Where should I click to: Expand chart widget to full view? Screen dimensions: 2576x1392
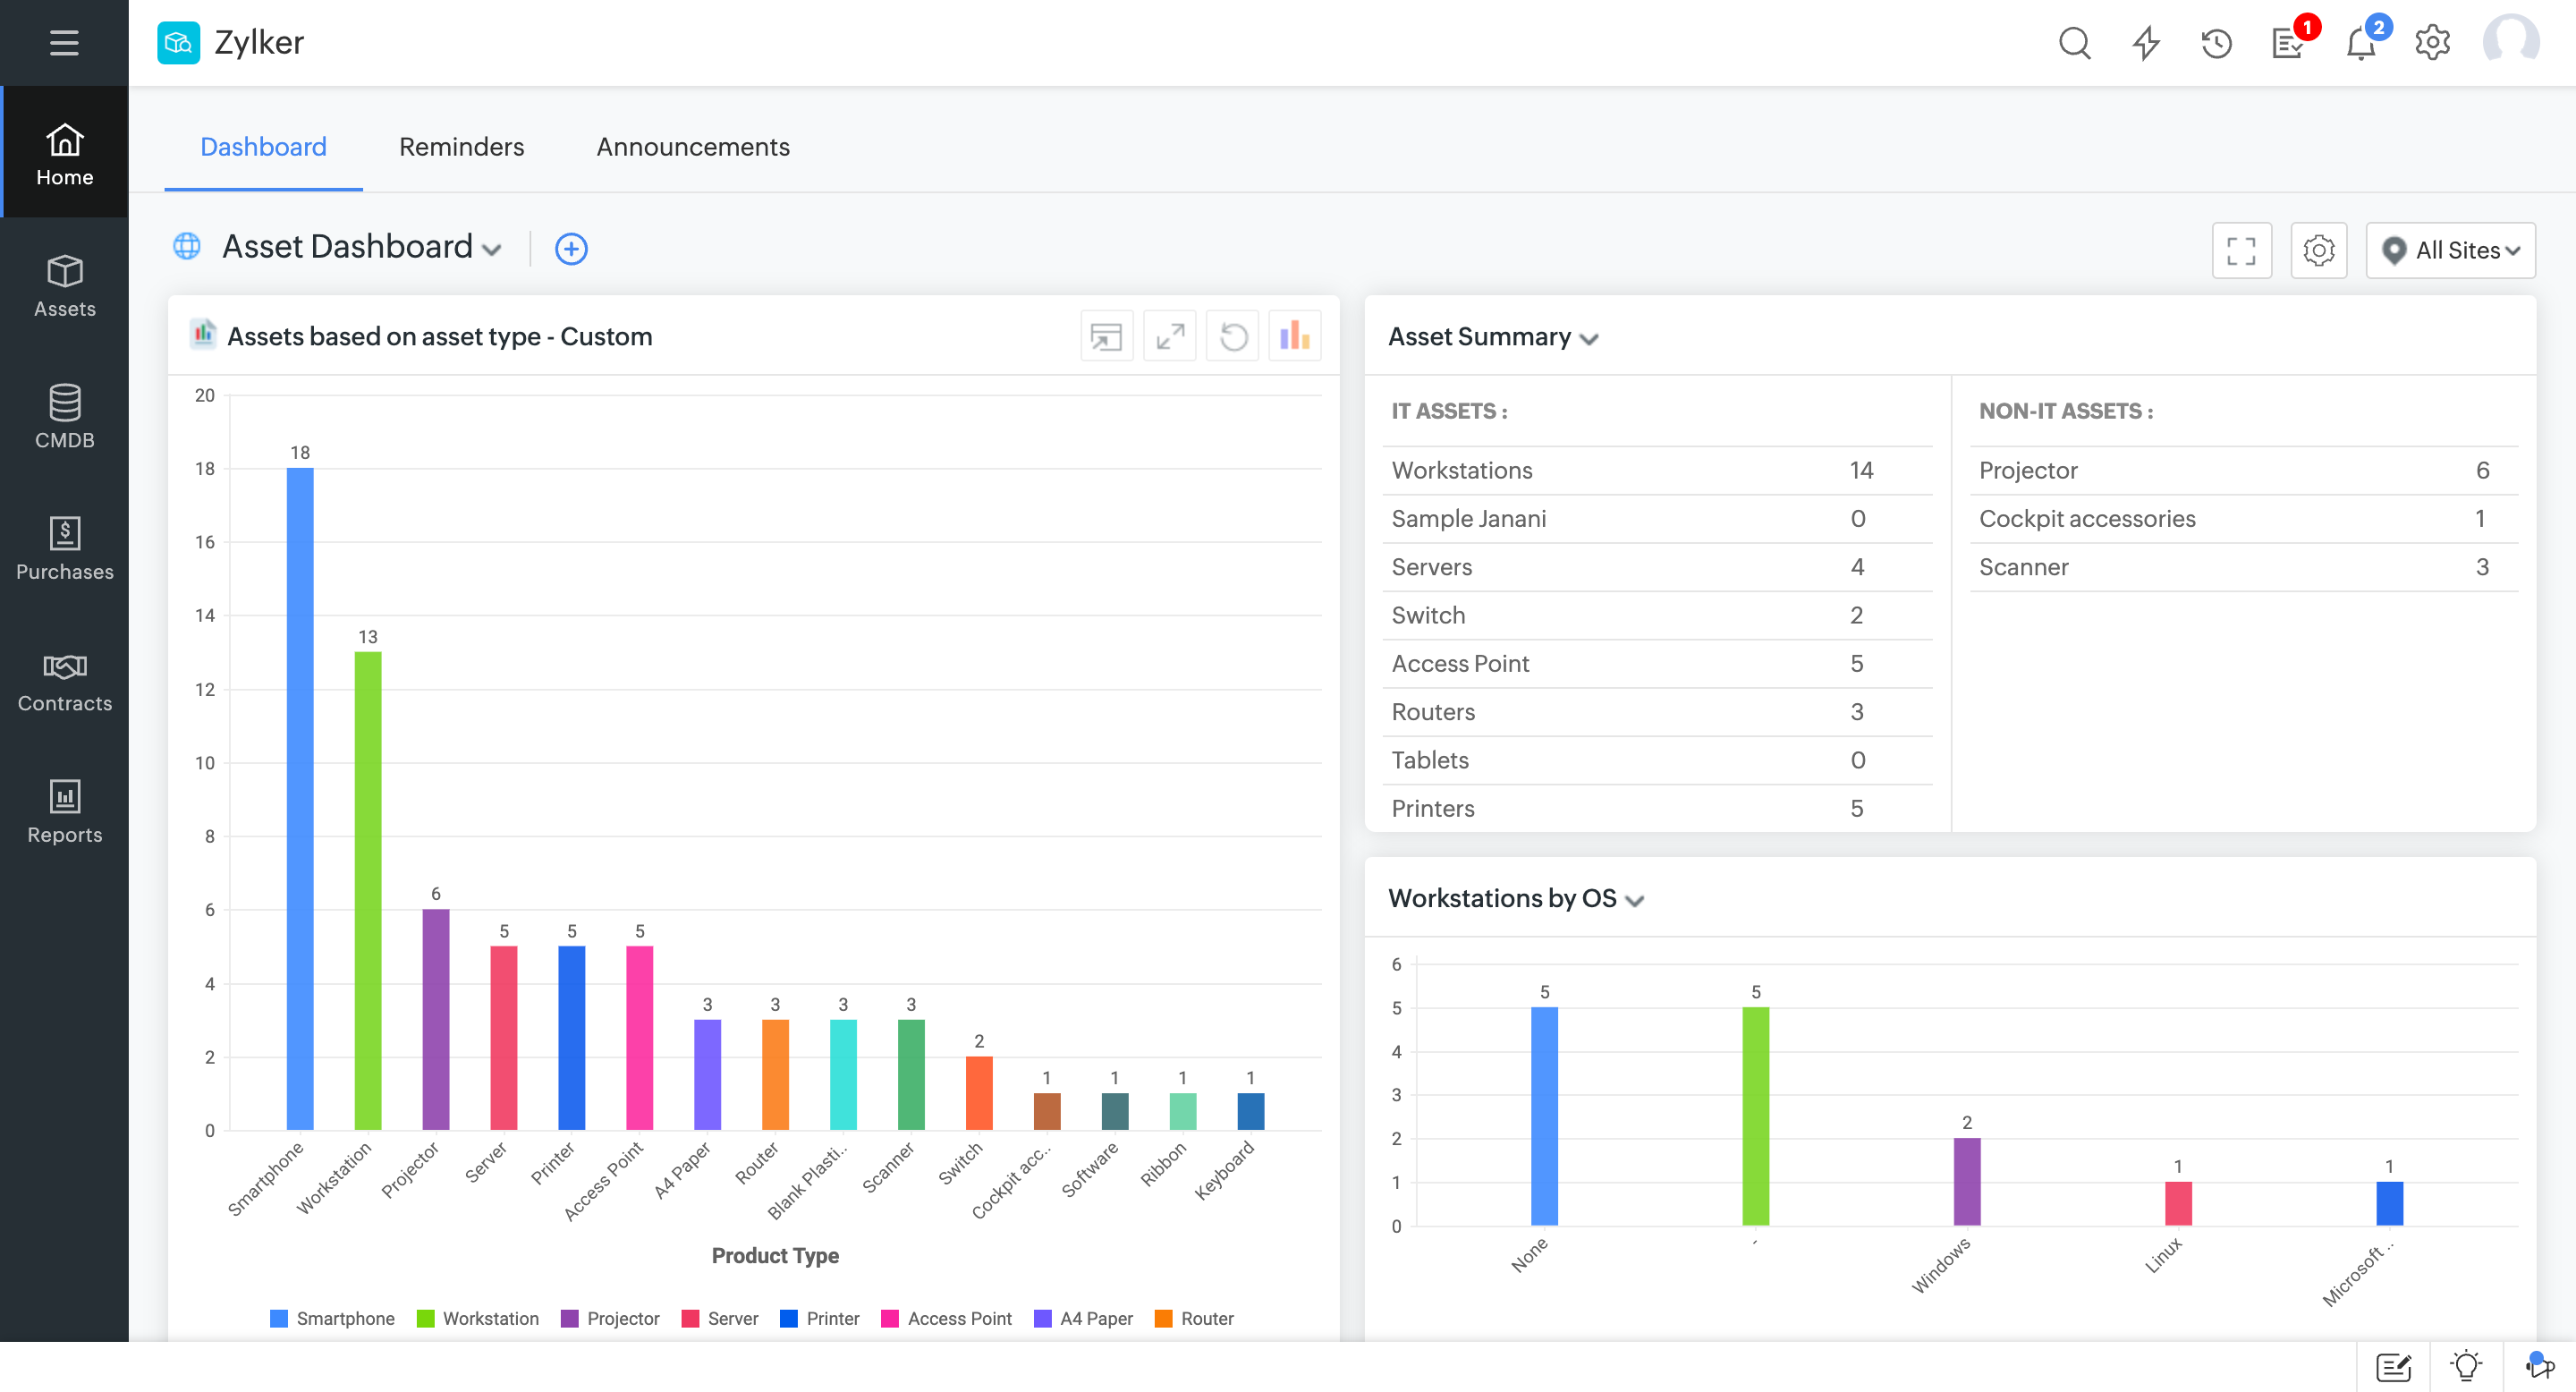pyautogui.click(x=1170, y=336)
